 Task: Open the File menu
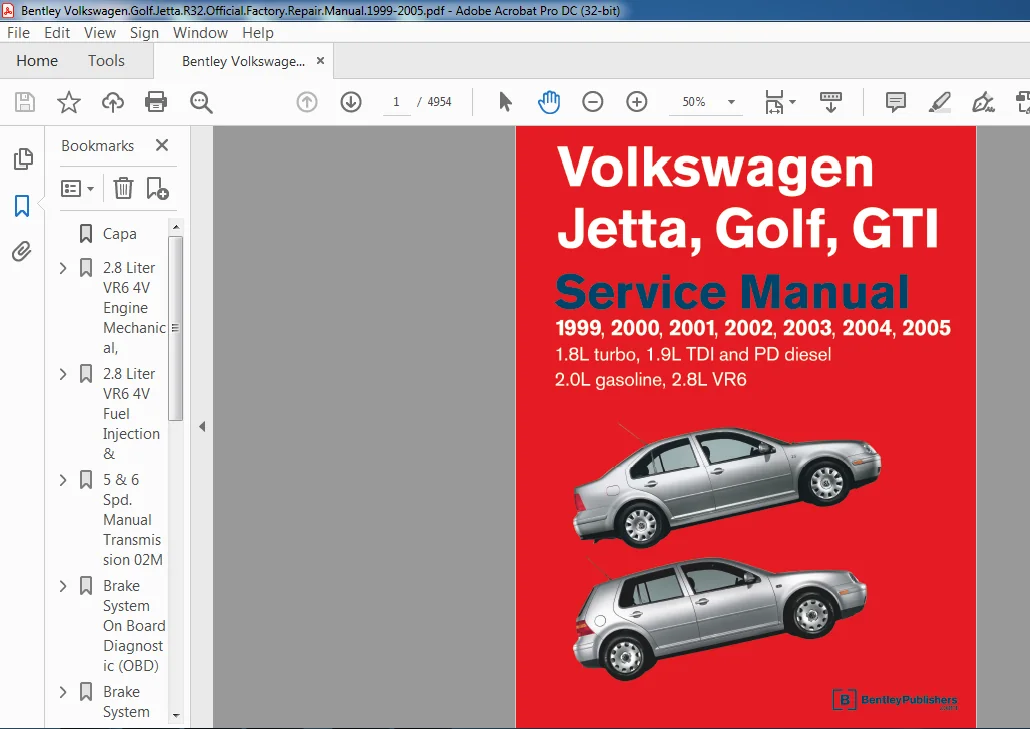point(18,33)
